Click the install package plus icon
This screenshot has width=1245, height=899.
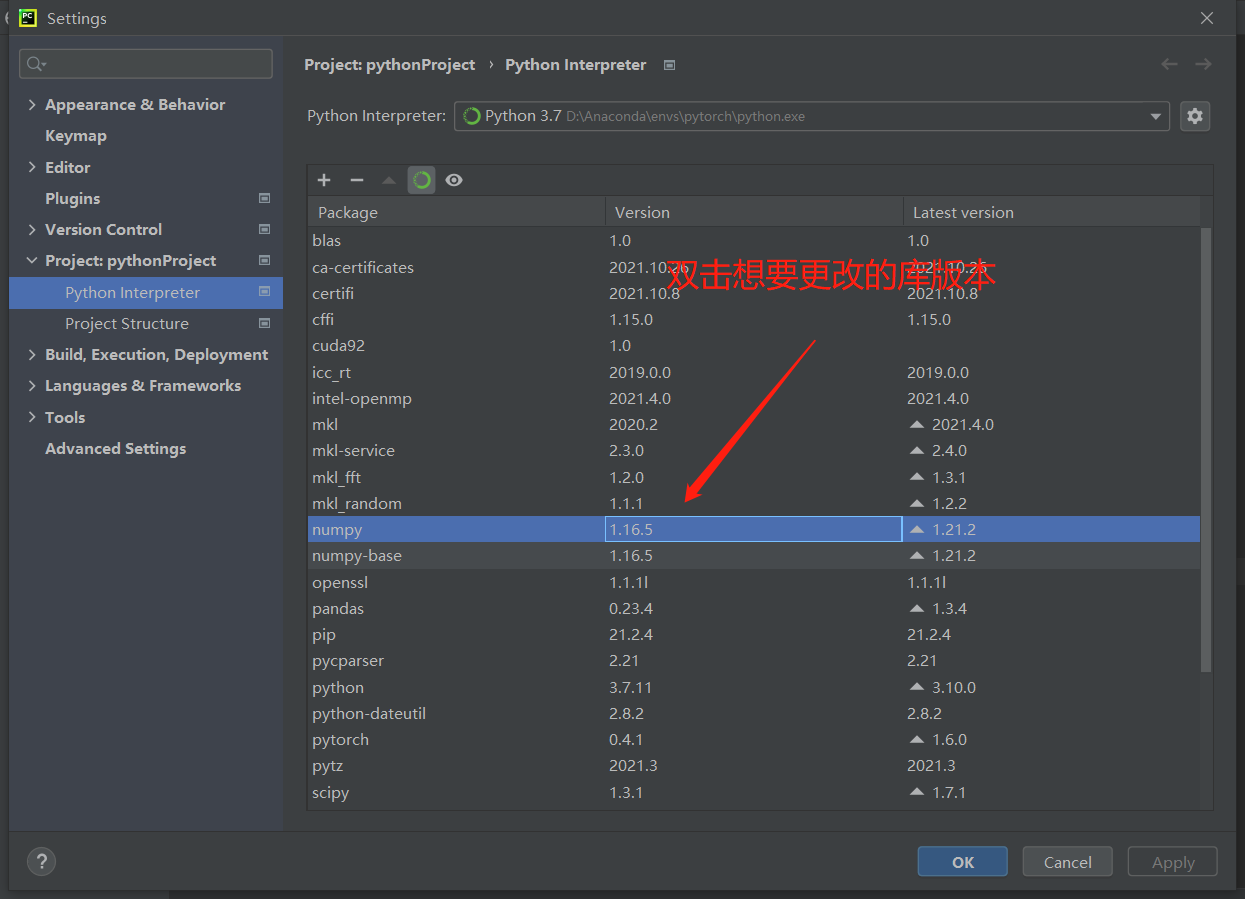[x=324, y=180]
